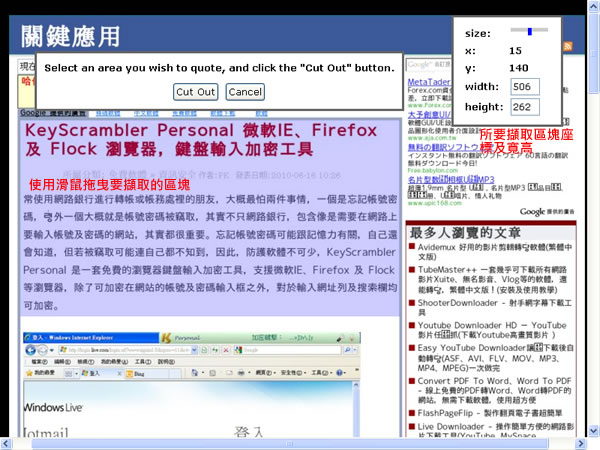
Task: Click the blue size slider handle
Action: tap(530, 31)
